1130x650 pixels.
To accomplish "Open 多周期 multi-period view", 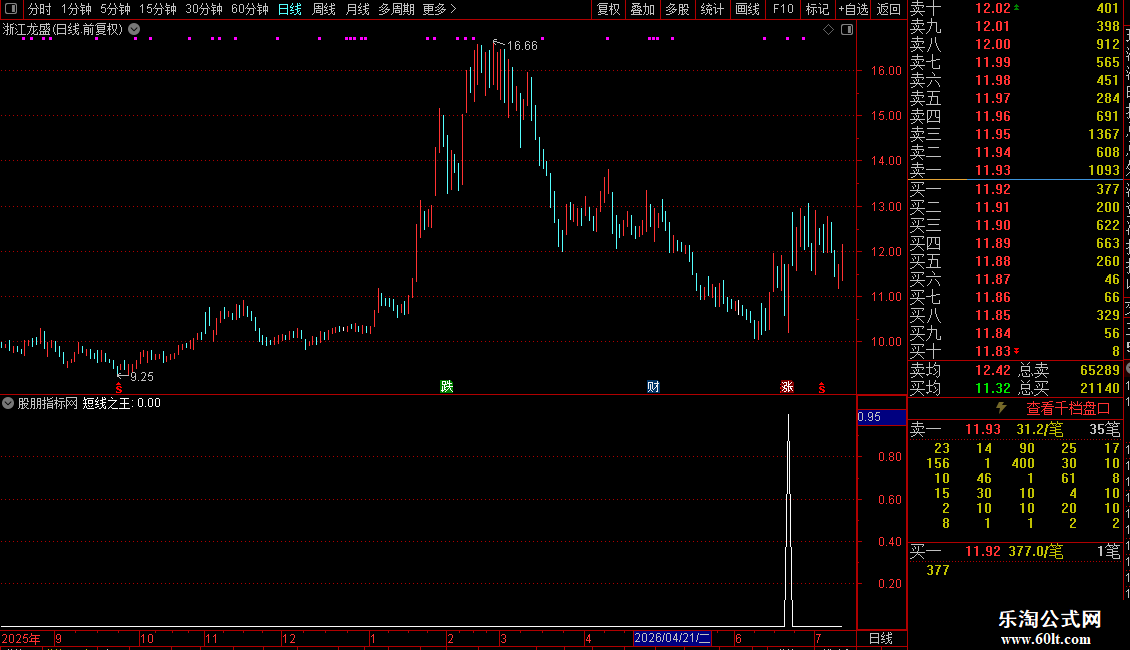I will [396, 9].
